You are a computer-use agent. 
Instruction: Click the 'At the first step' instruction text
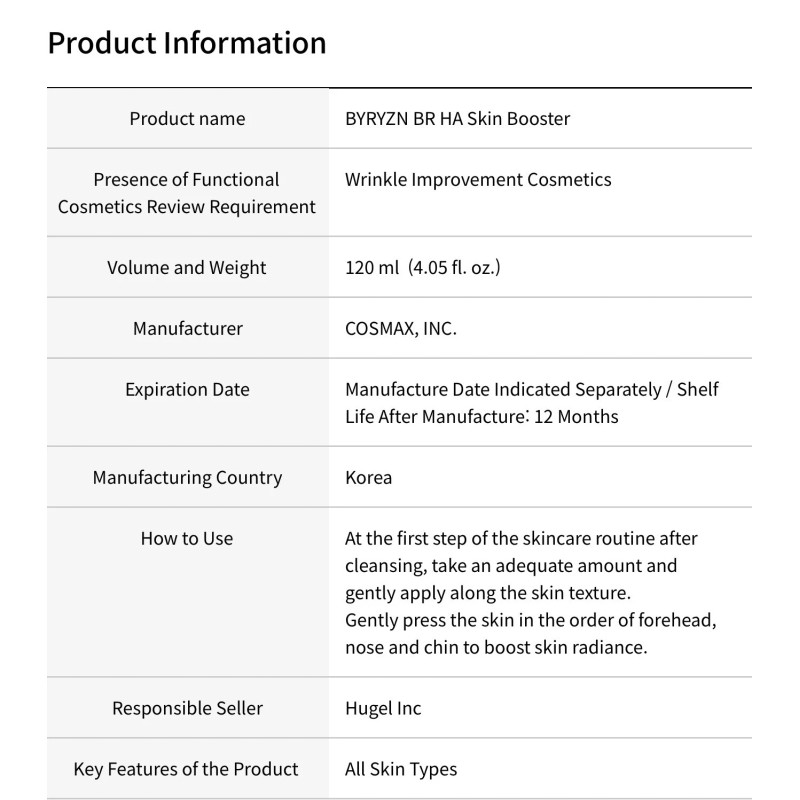click(521, 539)
